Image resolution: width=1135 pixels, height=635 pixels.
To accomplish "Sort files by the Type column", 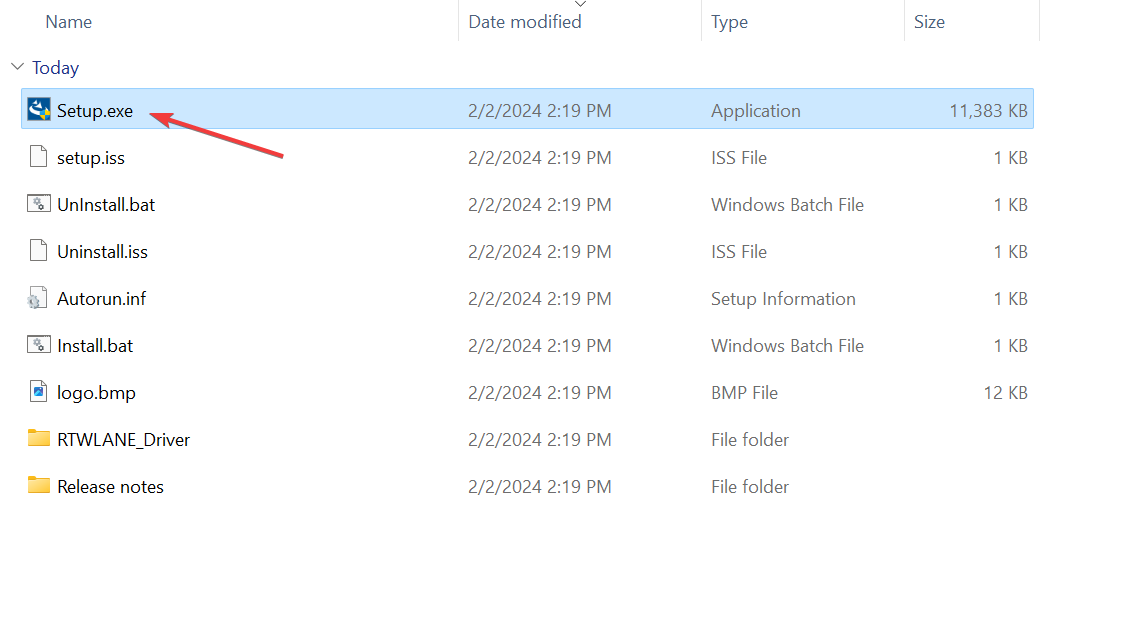I will click(x=729, y=21).
